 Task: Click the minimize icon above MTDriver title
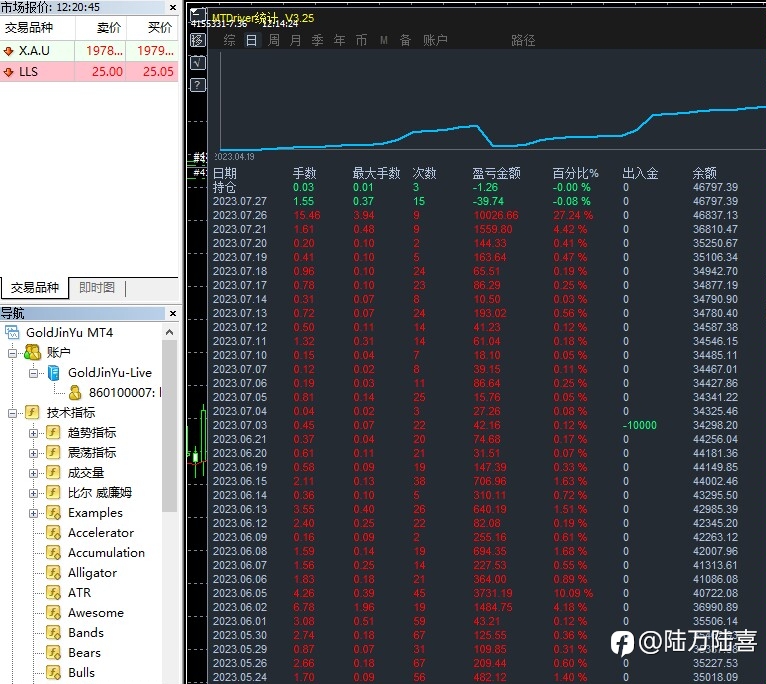[x=198, y=15]
